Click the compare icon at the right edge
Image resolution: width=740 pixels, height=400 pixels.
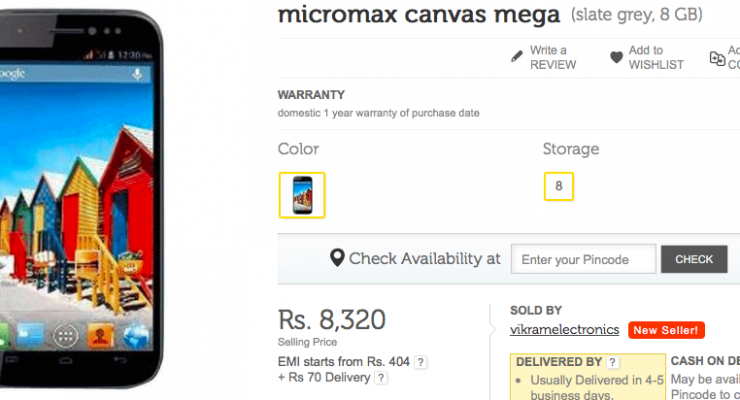pos(717,58)
